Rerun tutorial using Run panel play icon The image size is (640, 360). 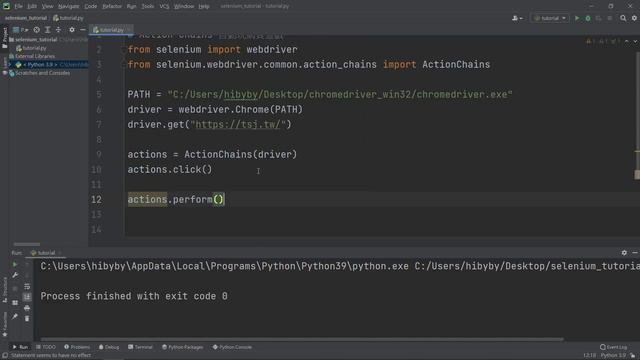point(15,264)
